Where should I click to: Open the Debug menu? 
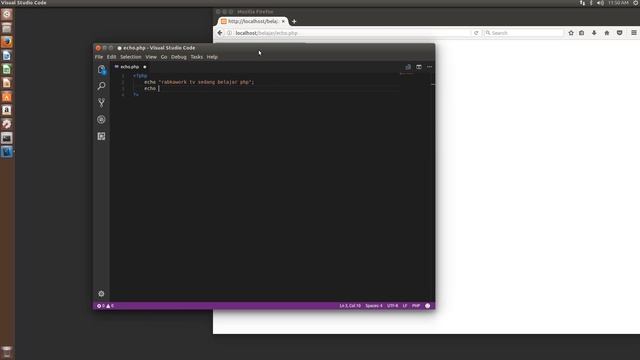179,57
